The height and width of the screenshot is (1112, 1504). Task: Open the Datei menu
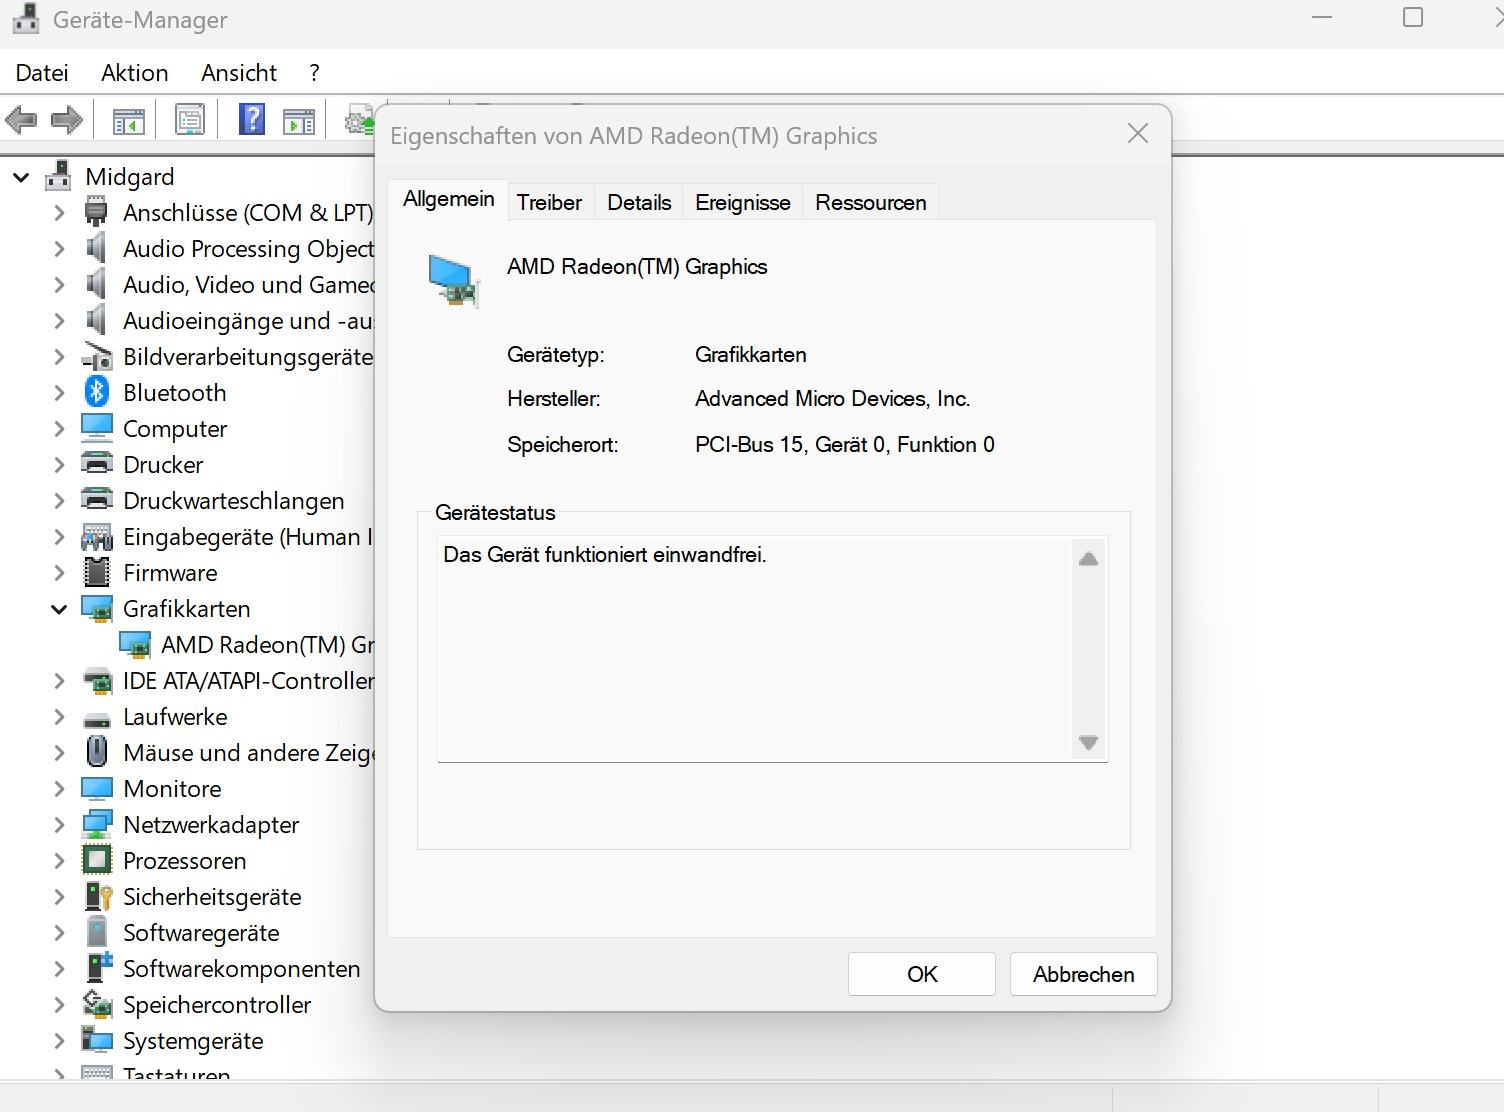(42, 73)
